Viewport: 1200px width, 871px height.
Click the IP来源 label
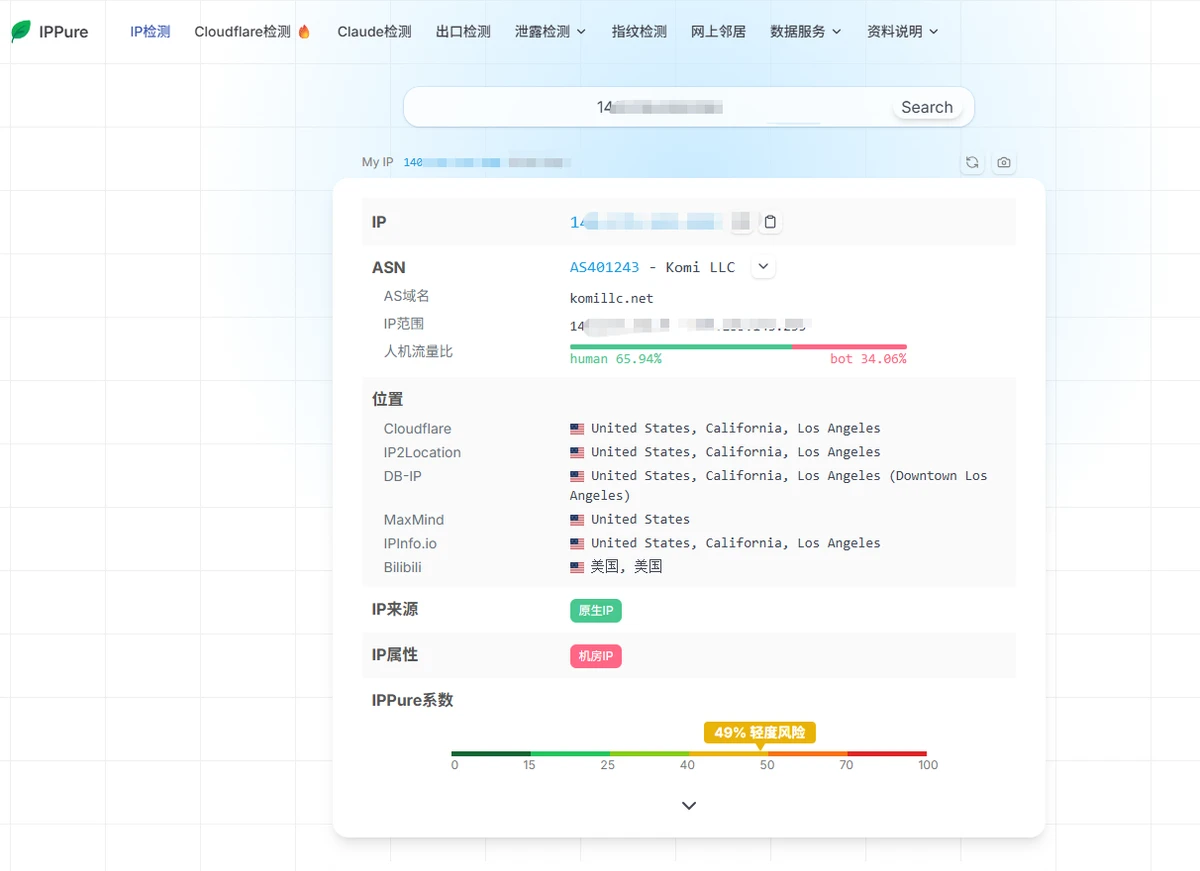(395, 609)
